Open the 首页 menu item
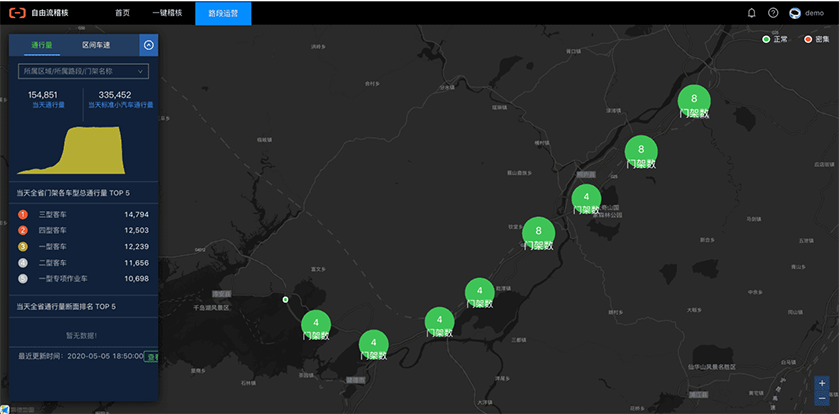The image size is (839, 414). [122, 13]
